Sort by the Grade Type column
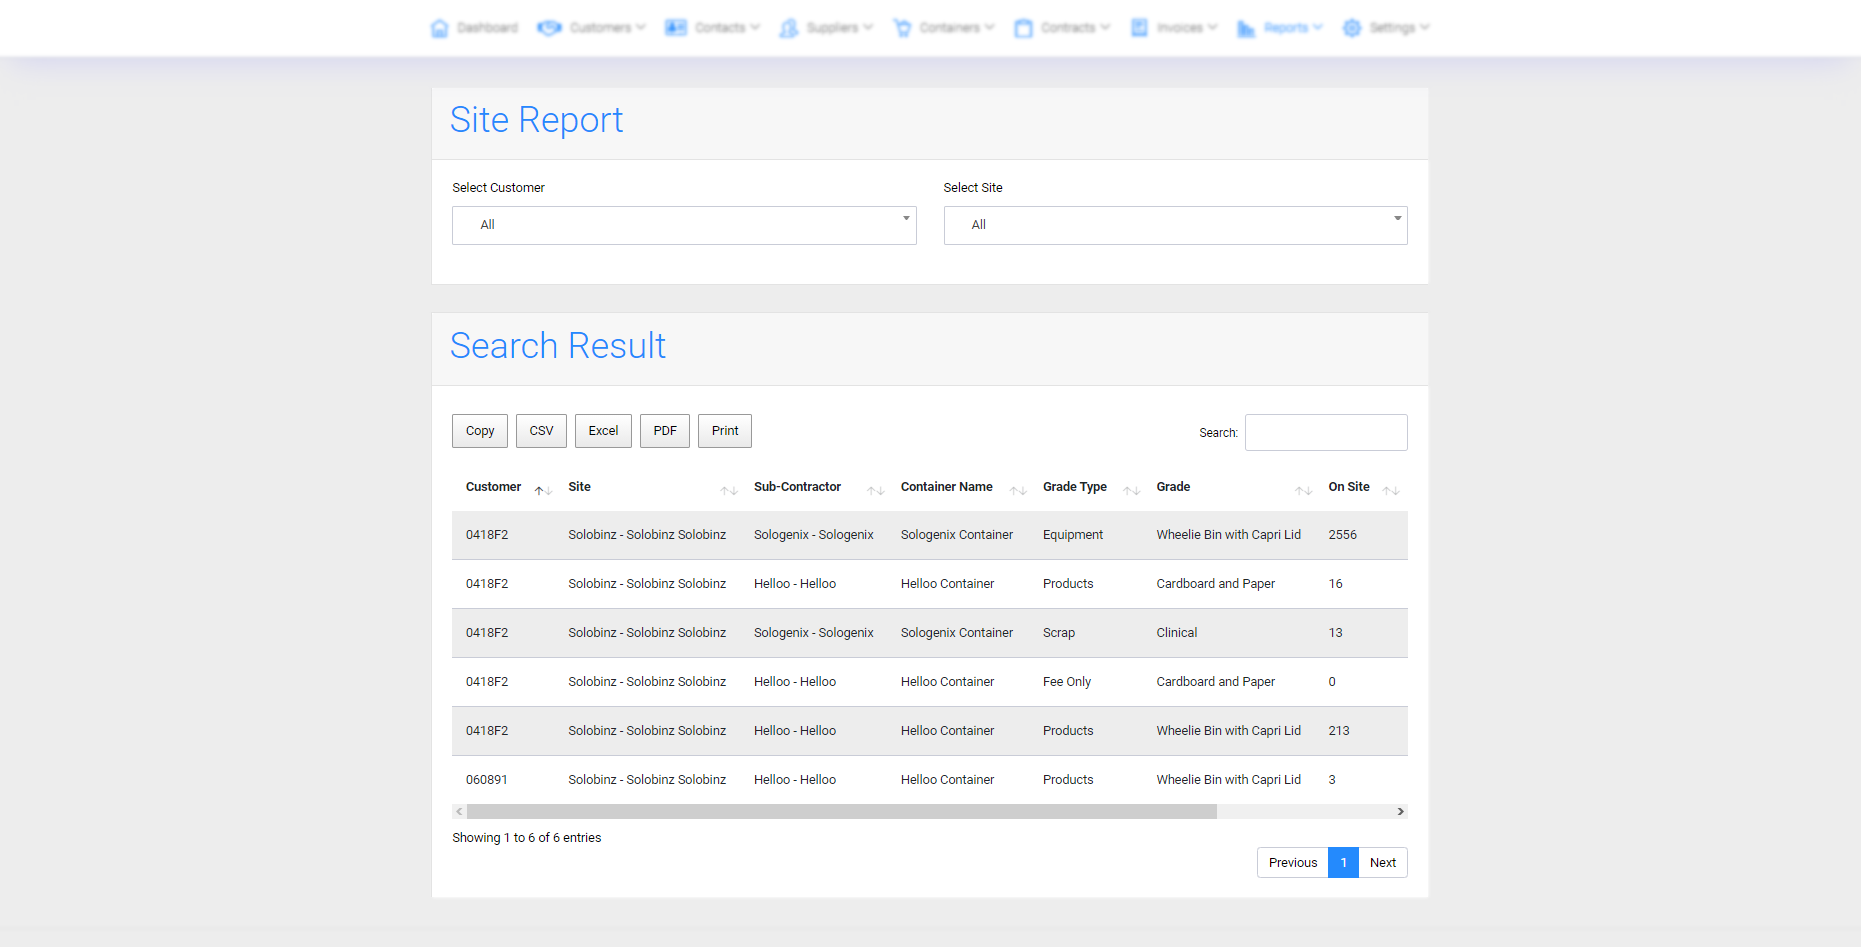1861x947 pixels. pos(1075,487)
